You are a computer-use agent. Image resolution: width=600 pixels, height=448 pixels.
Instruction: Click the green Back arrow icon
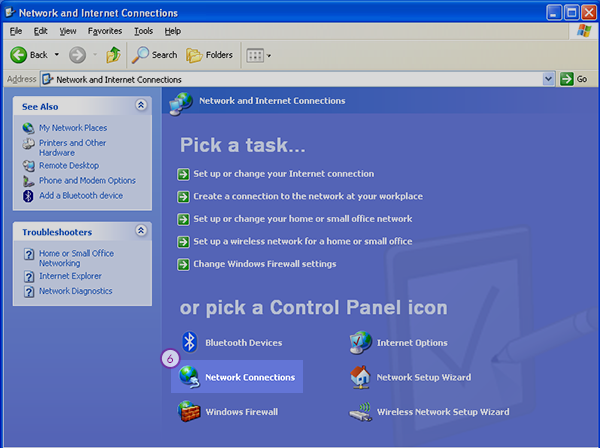click(x=18, y=55)
